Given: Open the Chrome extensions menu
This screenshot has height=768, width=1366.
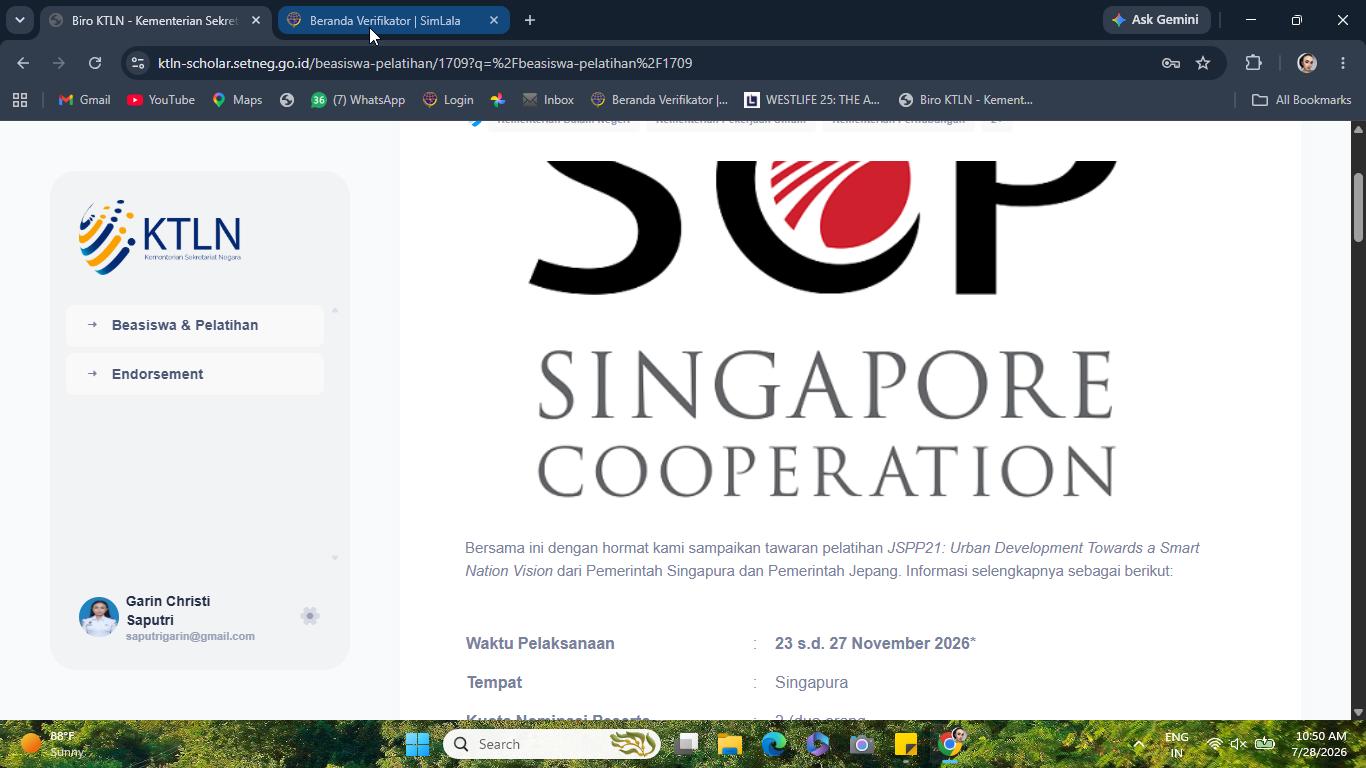Looking at the screenshot, I should click(1253, 63).
